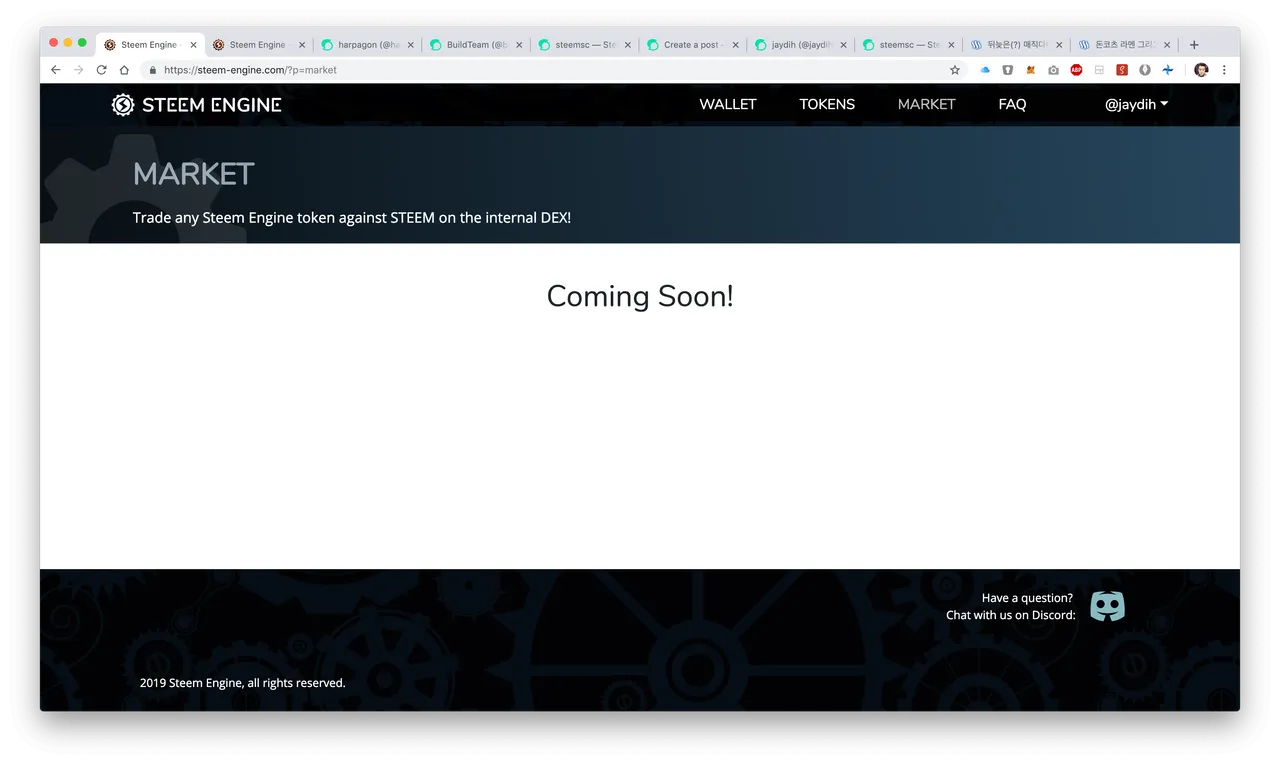Click the '2019 Steem Engine, all rights reserved.' text

pos(243,683)
